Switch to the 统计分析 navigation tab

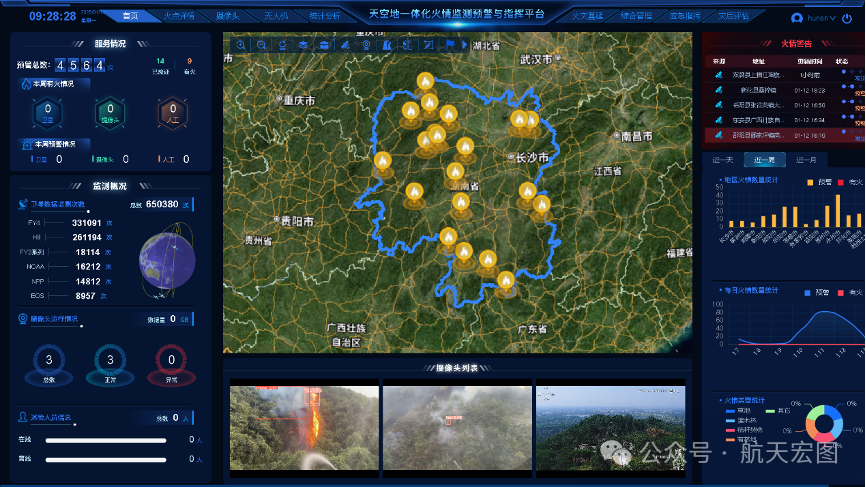tap(324, 16)
